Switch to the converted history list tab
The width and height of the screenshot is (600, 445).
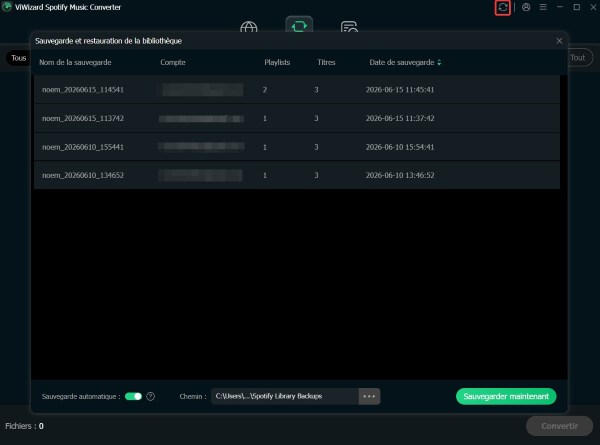point(349,27)
